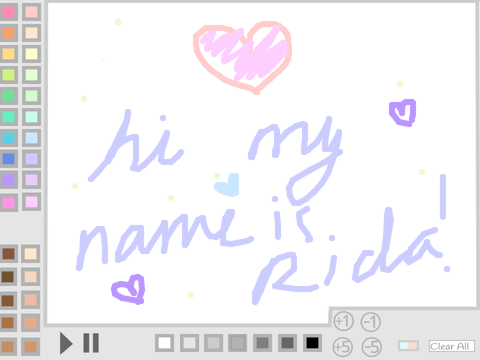The image size is (480, 360).
Task: Select the pale pink color swatch
Action: [x=32, y=12]
